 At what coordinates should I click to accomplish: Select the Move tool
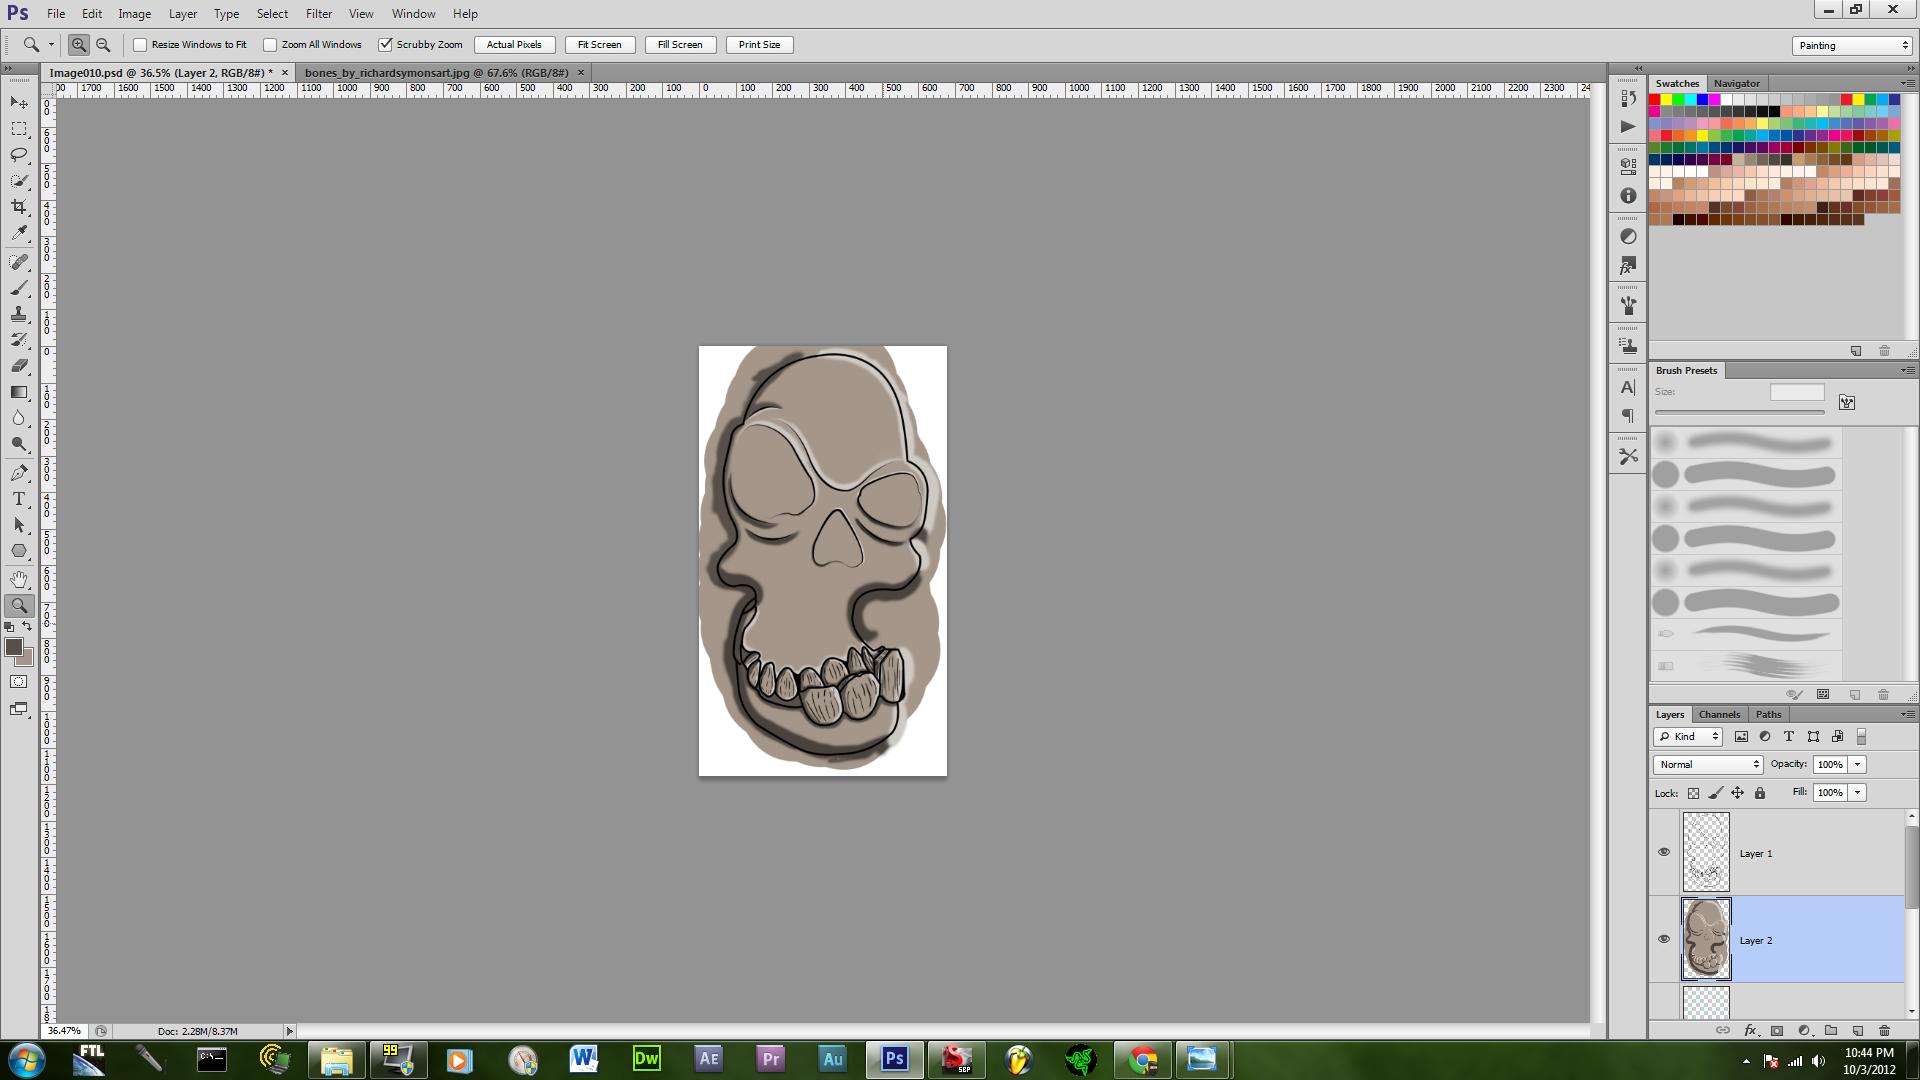[x=19, y=103]
